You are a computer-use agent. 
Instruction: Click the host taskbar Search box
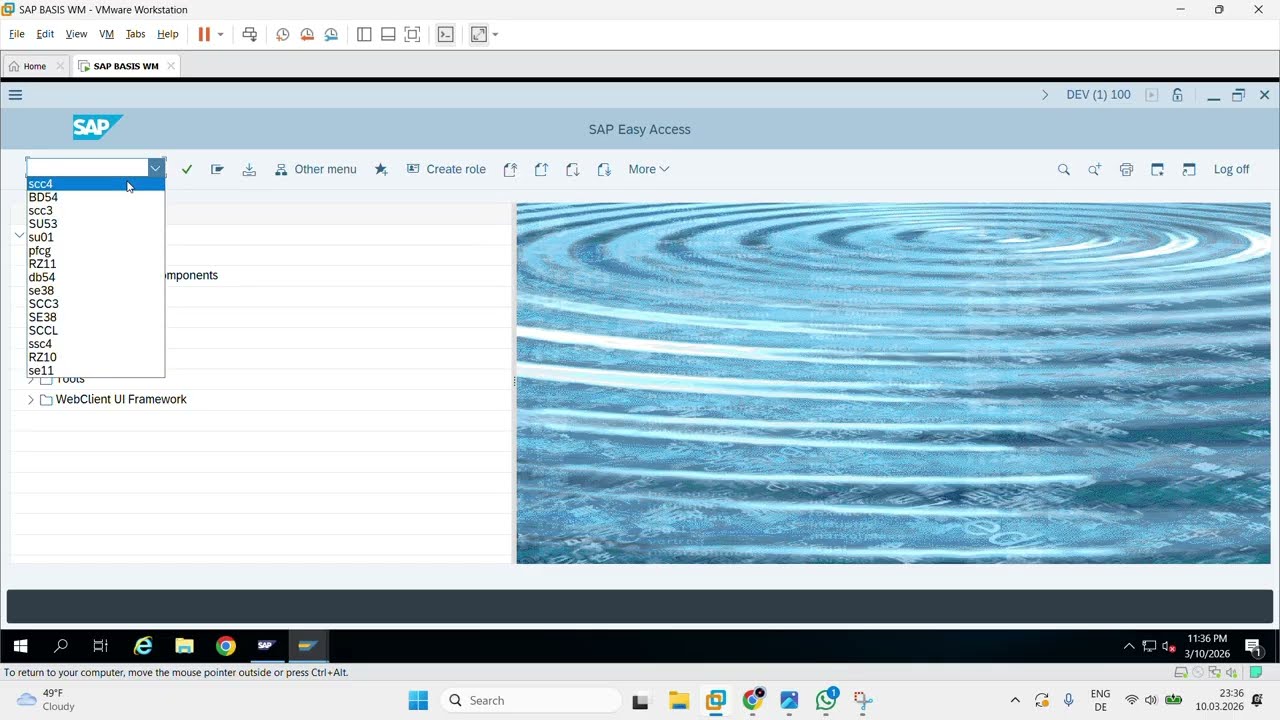pyautogui.click(x=531, y=700)
